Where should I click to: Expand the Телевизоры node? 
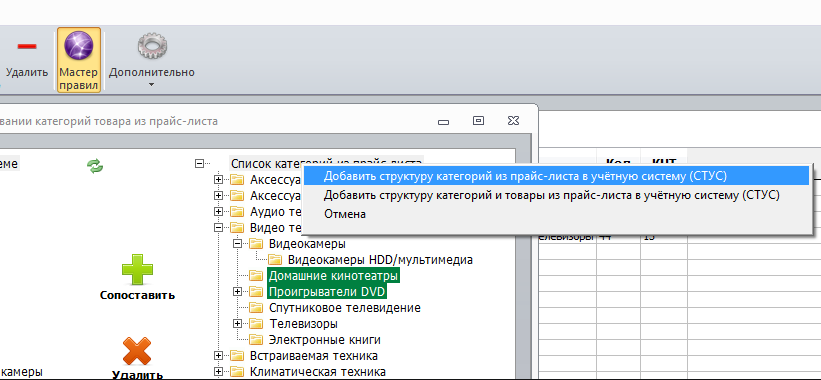(237, 323)
